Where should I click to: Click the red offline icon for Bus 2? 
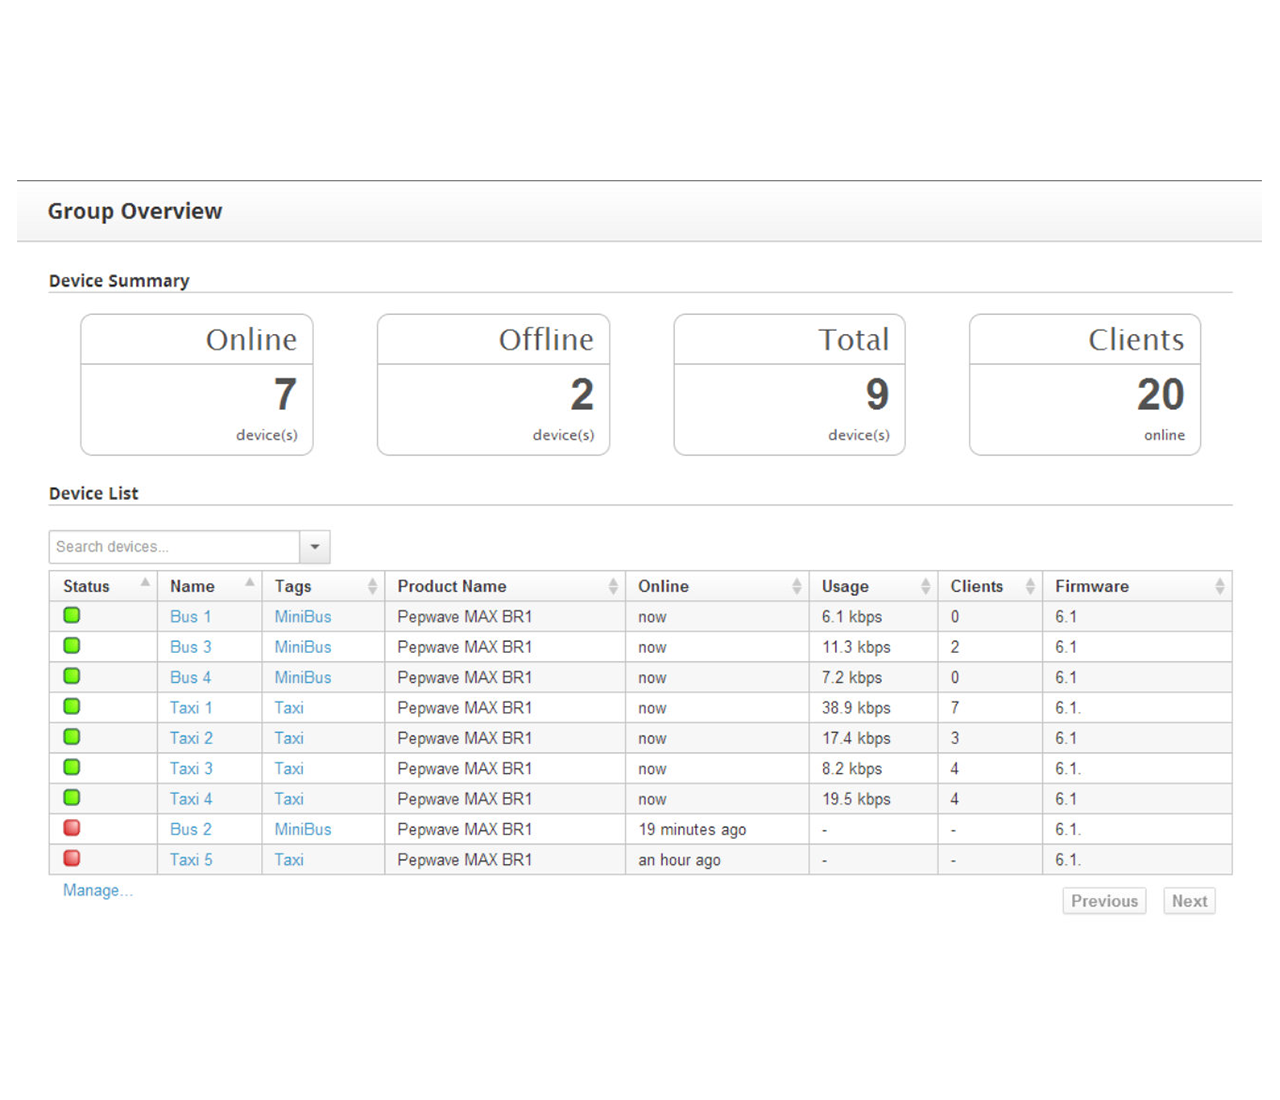click(72, 828)
